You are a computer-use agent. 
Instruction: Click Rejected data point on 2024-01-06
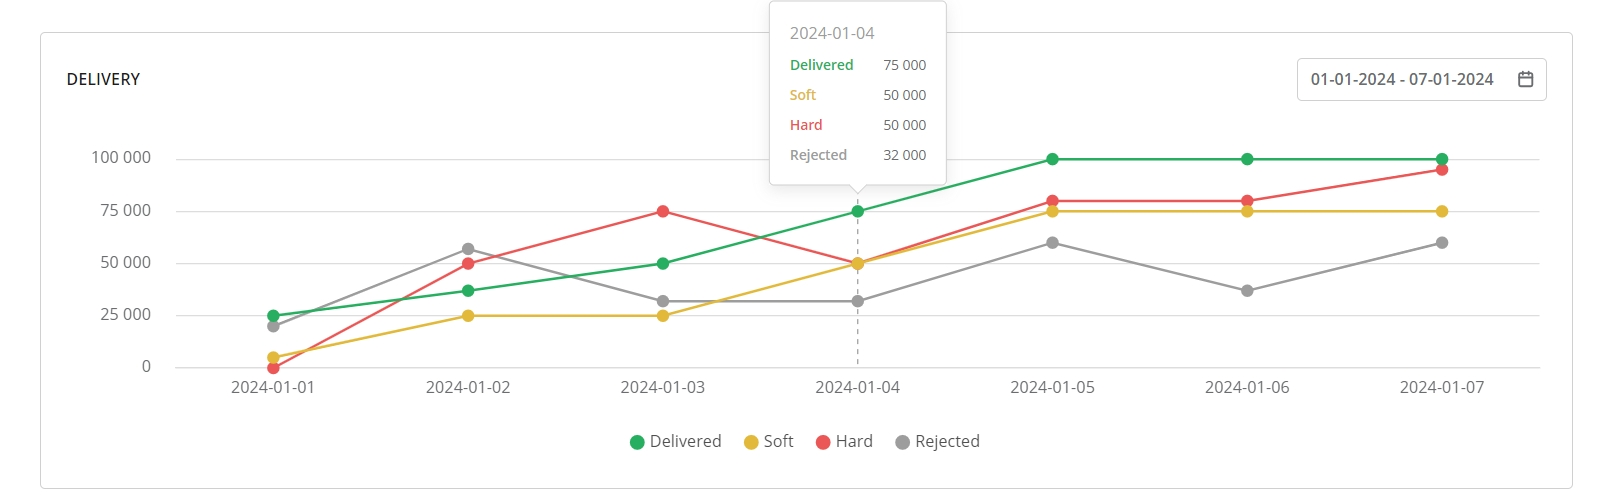point(1247,291)
